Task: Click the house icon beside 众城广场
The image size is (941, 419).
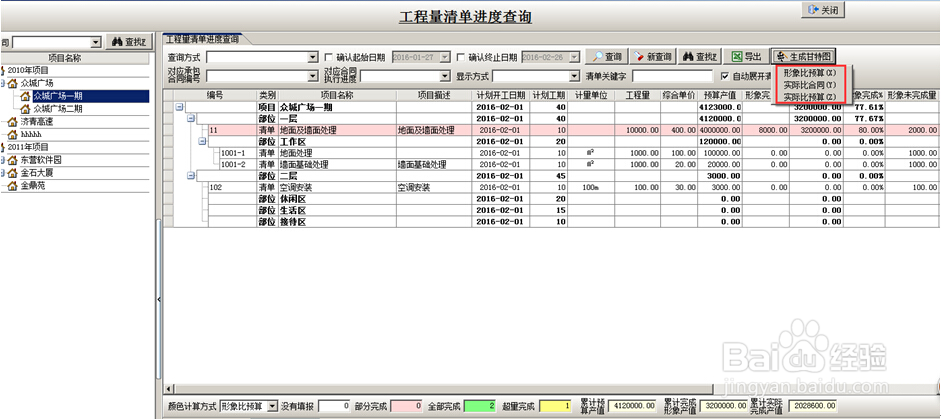Action: [13, 83]
